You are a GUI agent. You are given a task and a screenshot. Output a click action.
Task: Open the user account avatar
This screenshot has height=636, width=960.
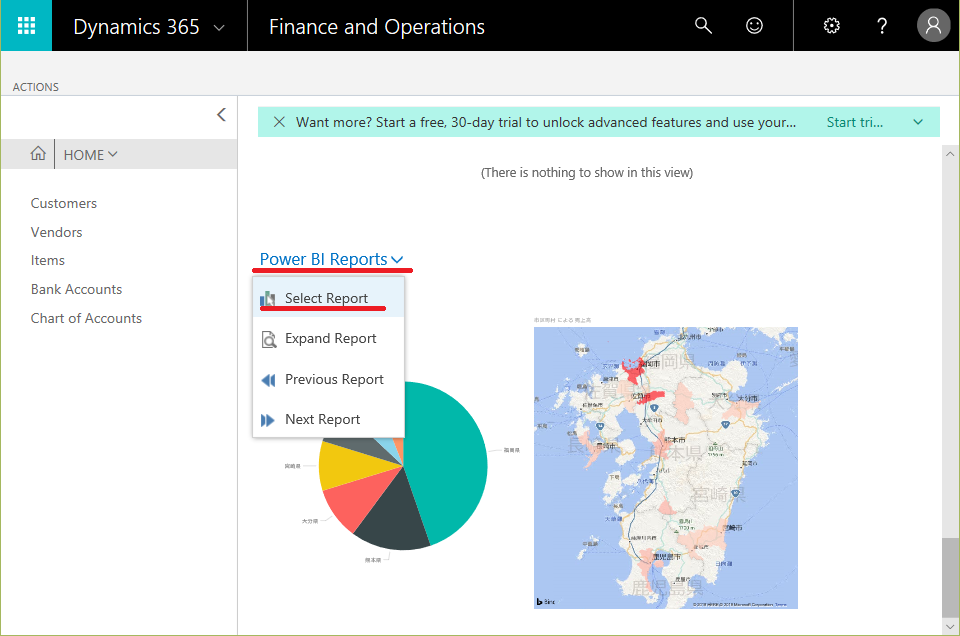coord(933,26)
